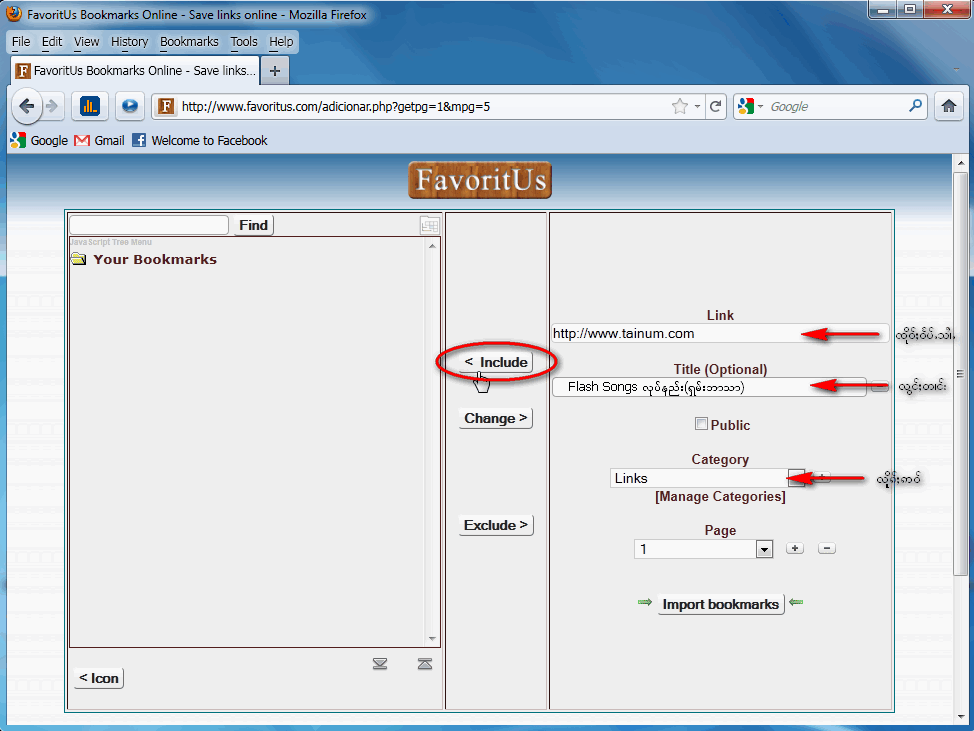Click the search engine Google icon
This screenshot has width=974, height=731.
(745, 106)
